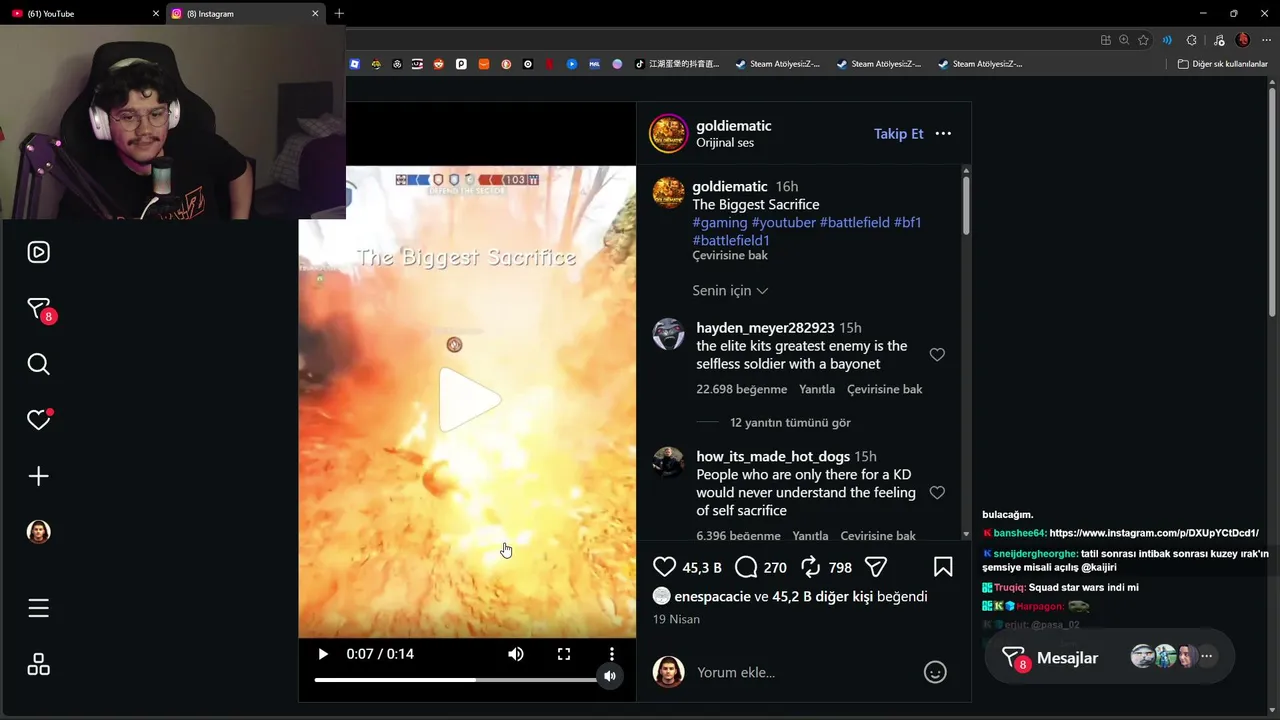The image size is (1280, 720).
Task: Open the #battlefield1 hashtag
Action: 731,241
